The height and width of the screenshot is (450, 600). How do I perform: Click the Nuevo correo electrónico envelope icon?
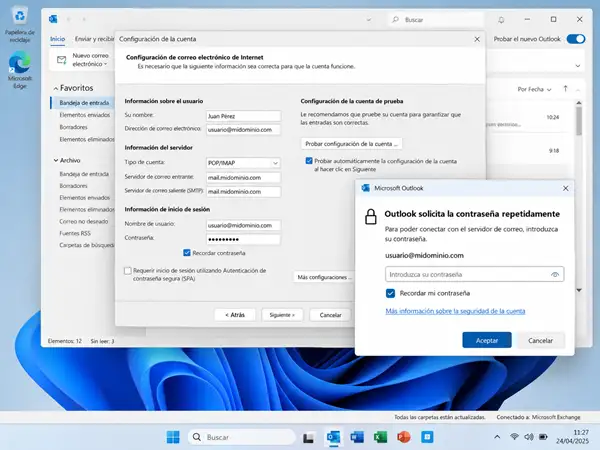tap(62, 60)
